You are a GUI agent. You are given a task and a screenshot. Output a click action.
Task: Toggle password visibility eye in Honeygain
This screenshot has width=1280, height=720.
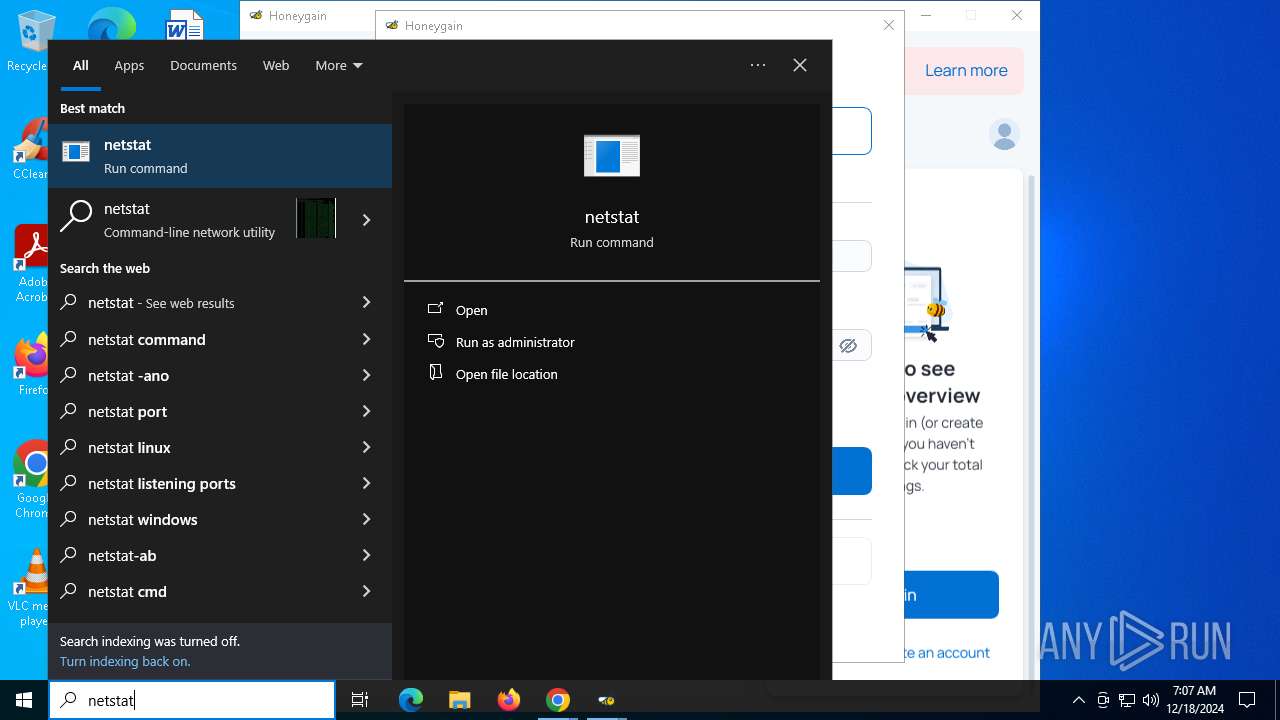coord(848,346)
